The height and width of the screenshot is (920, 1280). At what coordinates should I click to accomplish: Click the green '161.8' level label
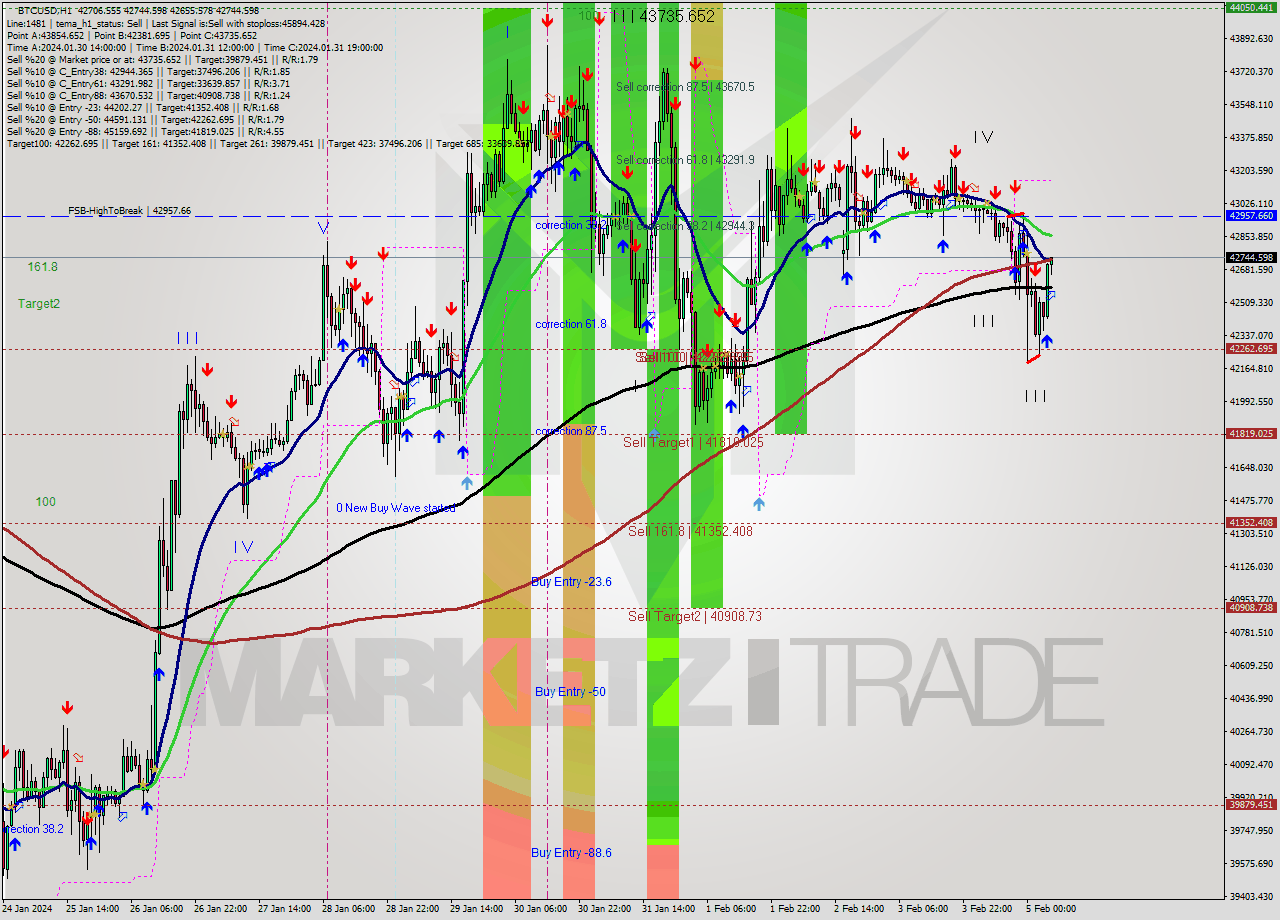42,267
